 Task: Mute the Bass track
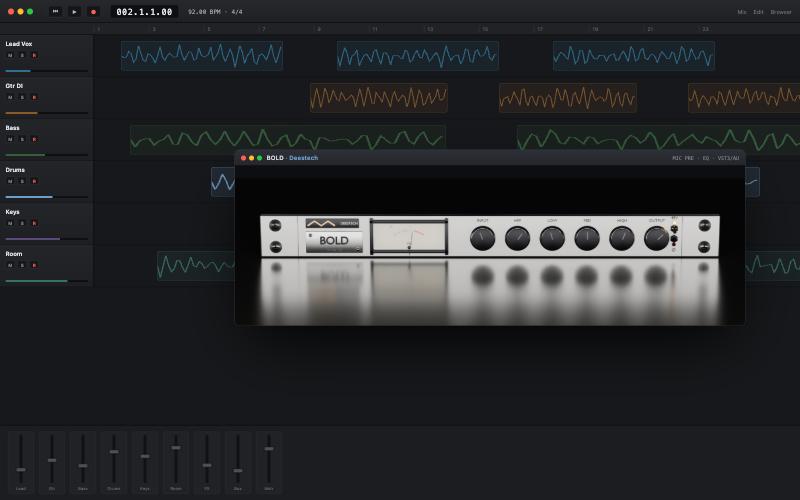coord(10,139)
